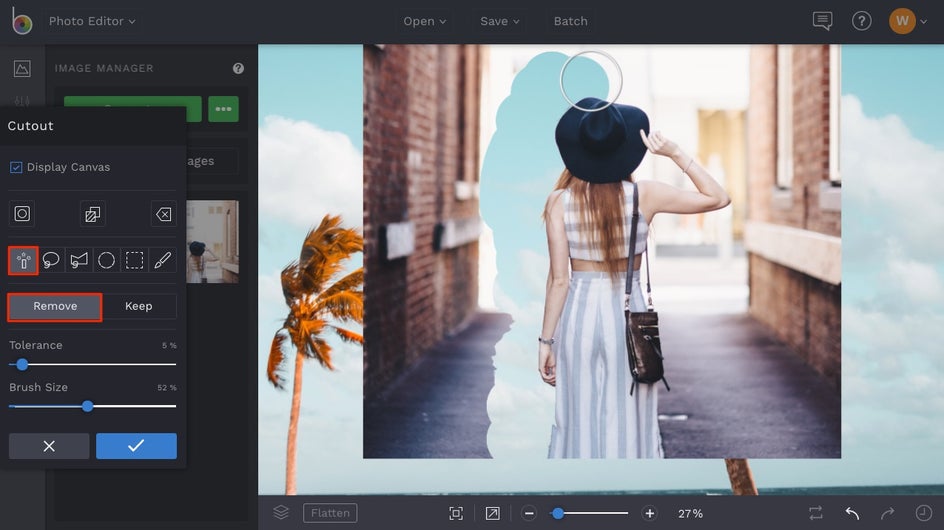The image size is (944, 530).
Task: Expand the Photo Editor dropdown
Action: [x=92, y=21]
